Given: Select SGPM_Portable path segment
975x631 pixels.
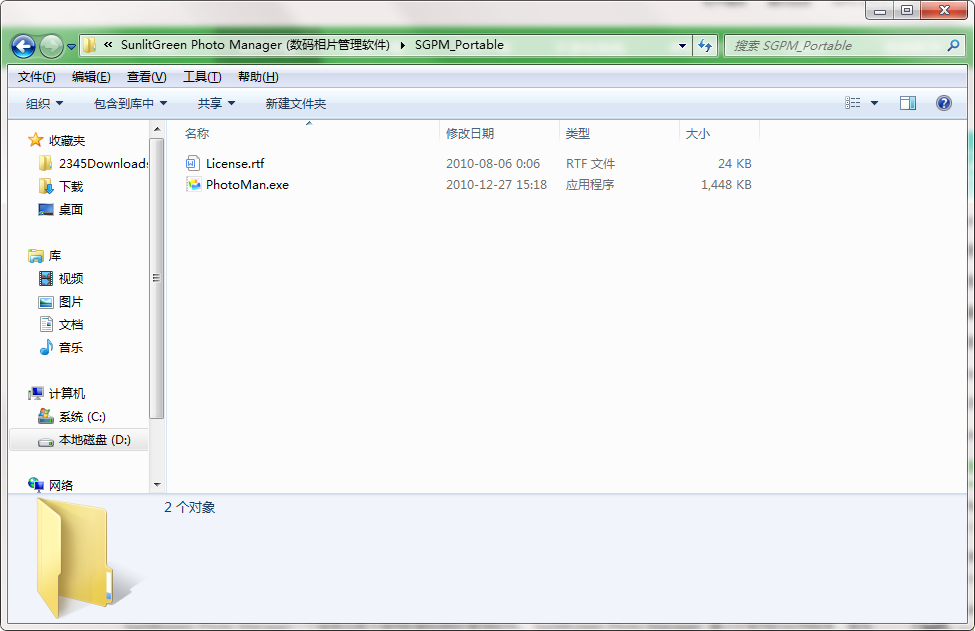Looking at the screenshot, I should (459, 45).
